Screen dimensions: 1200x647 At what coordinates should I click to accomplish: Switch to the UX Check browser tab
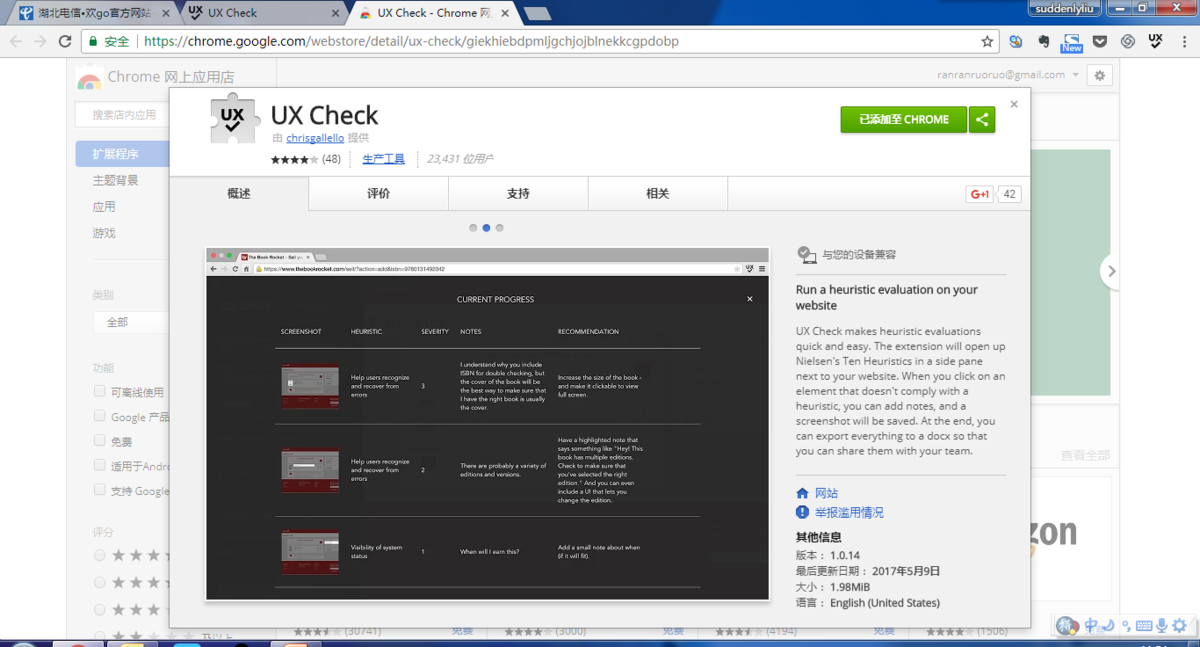[262, 13]
